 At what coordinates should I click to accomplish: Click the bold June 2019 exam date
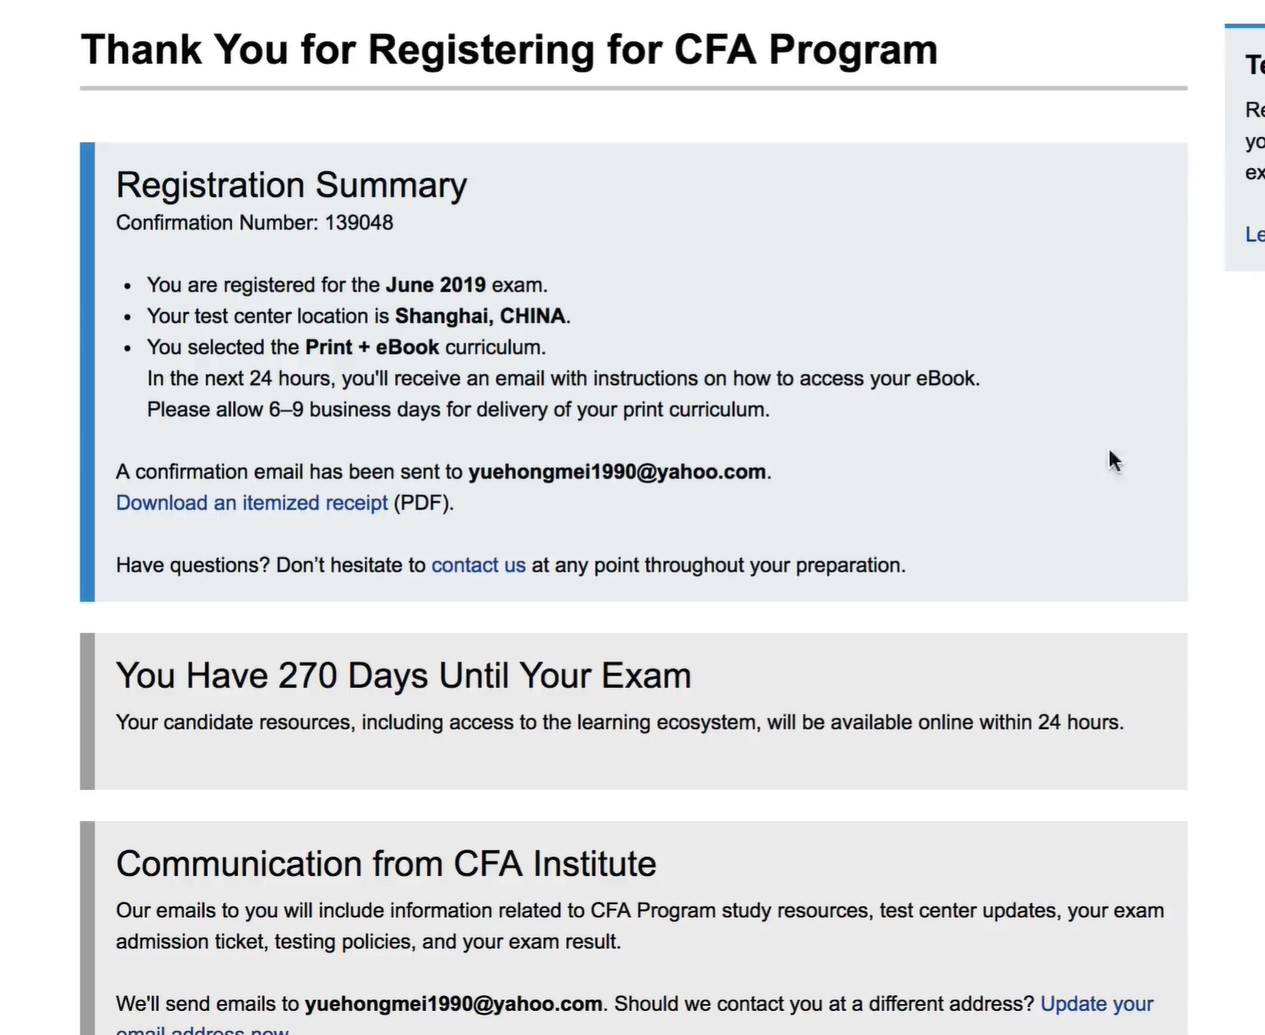point(435,285)
